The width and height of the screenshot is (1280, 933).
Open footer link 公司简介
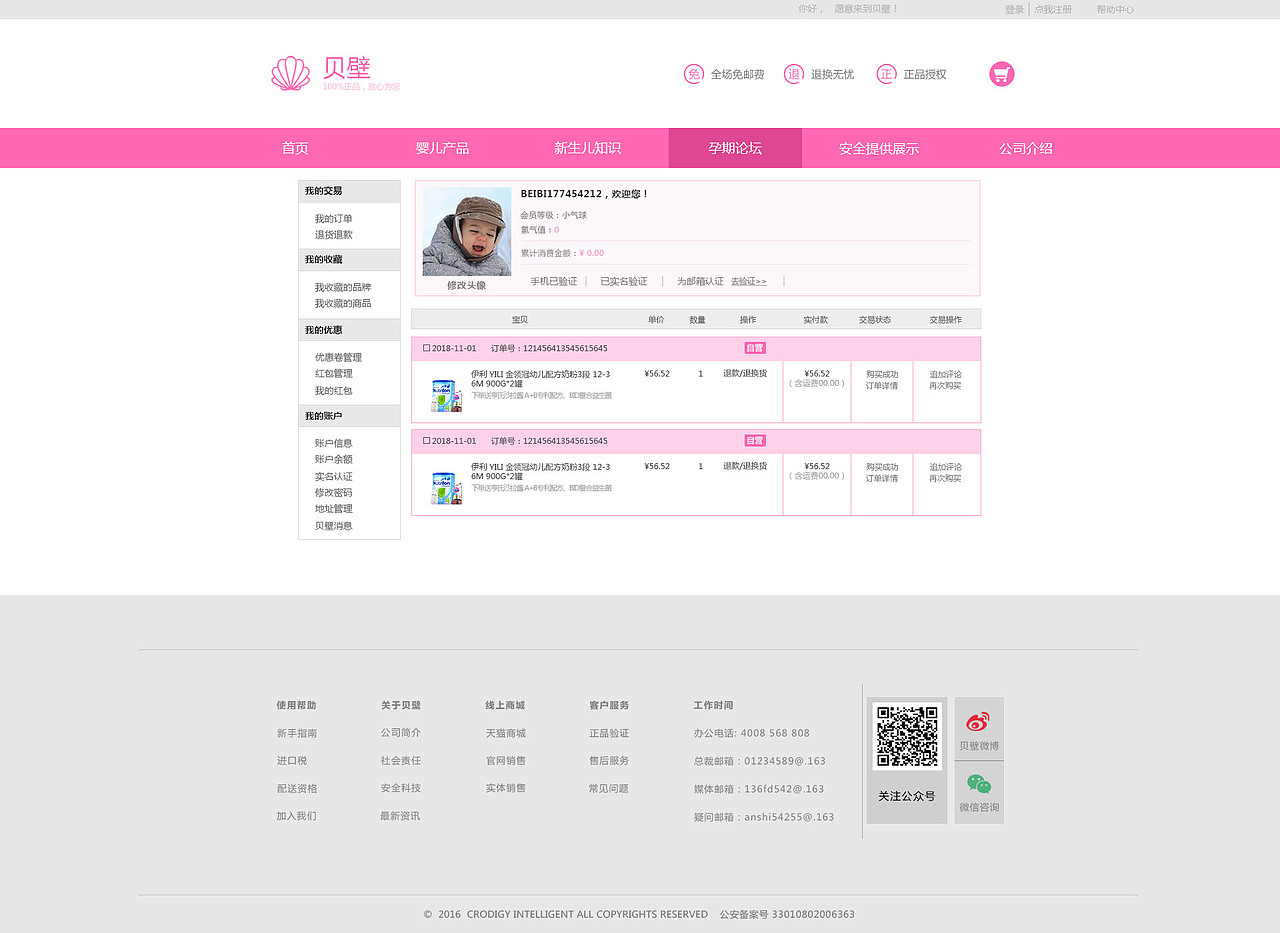pyautogui.click(x=401, y=733)
